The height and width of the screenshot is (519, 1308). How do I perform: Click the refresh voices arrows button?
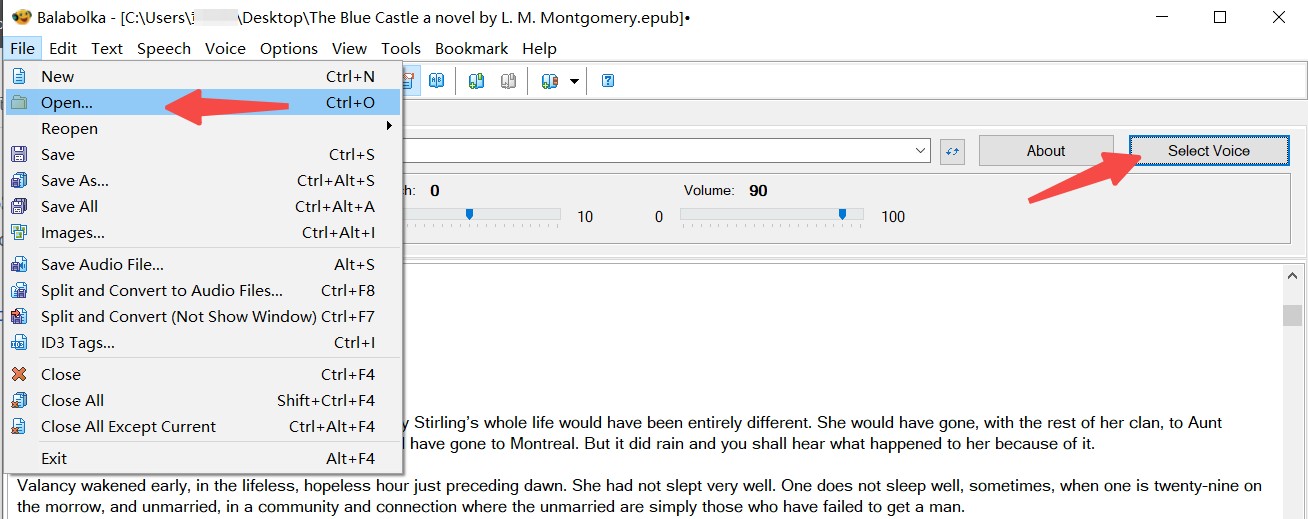[953, 151]
